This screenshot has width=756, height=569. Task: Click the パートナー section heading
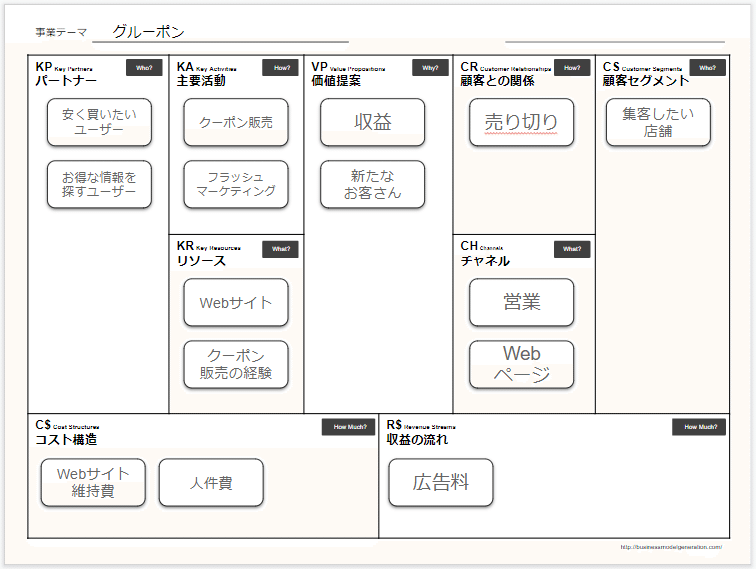coord(66,81)
